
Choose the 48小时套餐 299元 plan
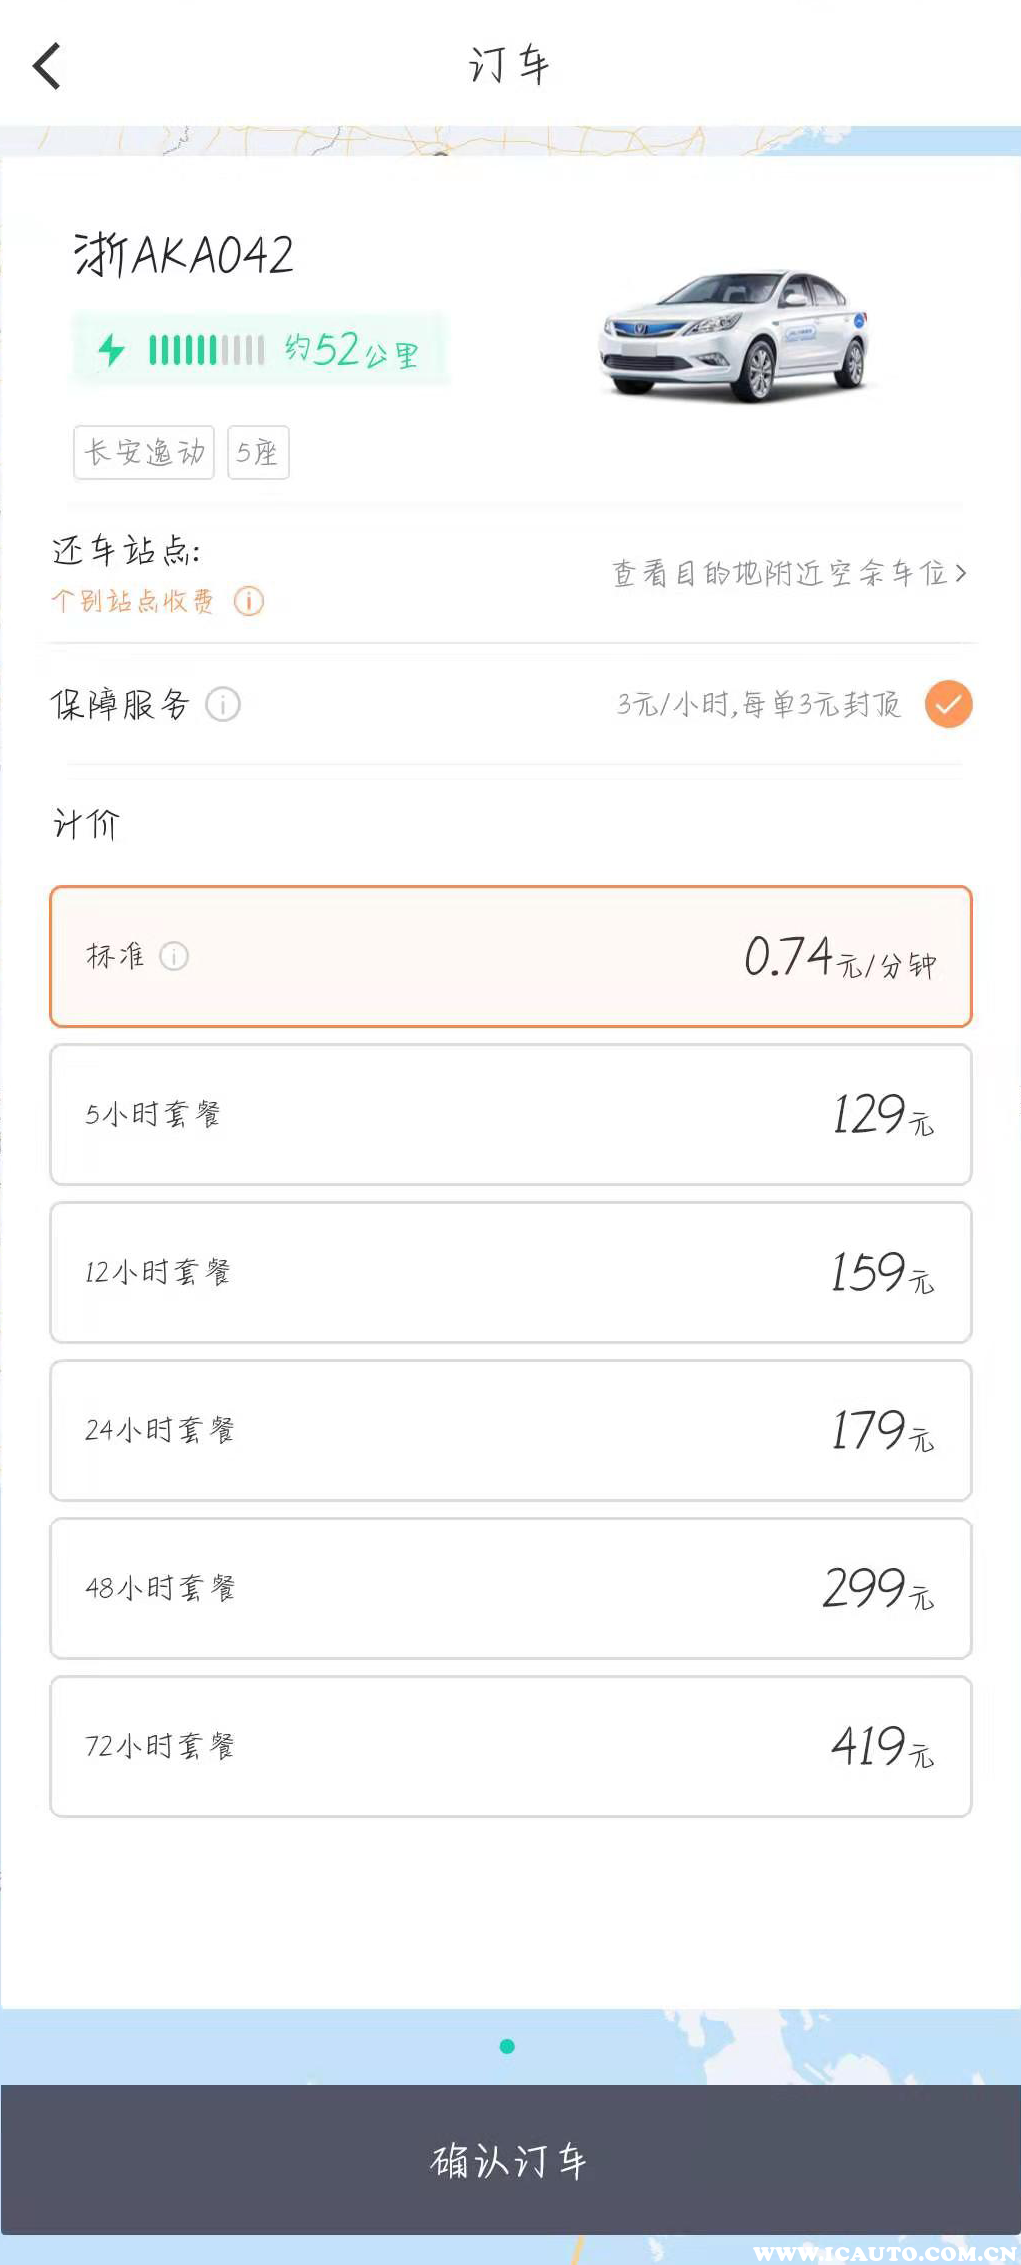[510, 1589]
